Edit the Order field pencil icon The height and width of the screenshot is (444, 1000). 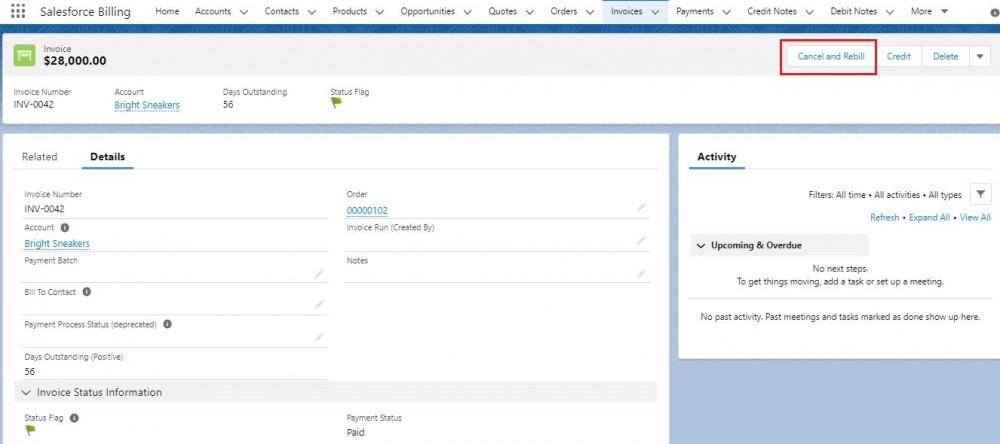pyautogui.click(x=641, y=207)
